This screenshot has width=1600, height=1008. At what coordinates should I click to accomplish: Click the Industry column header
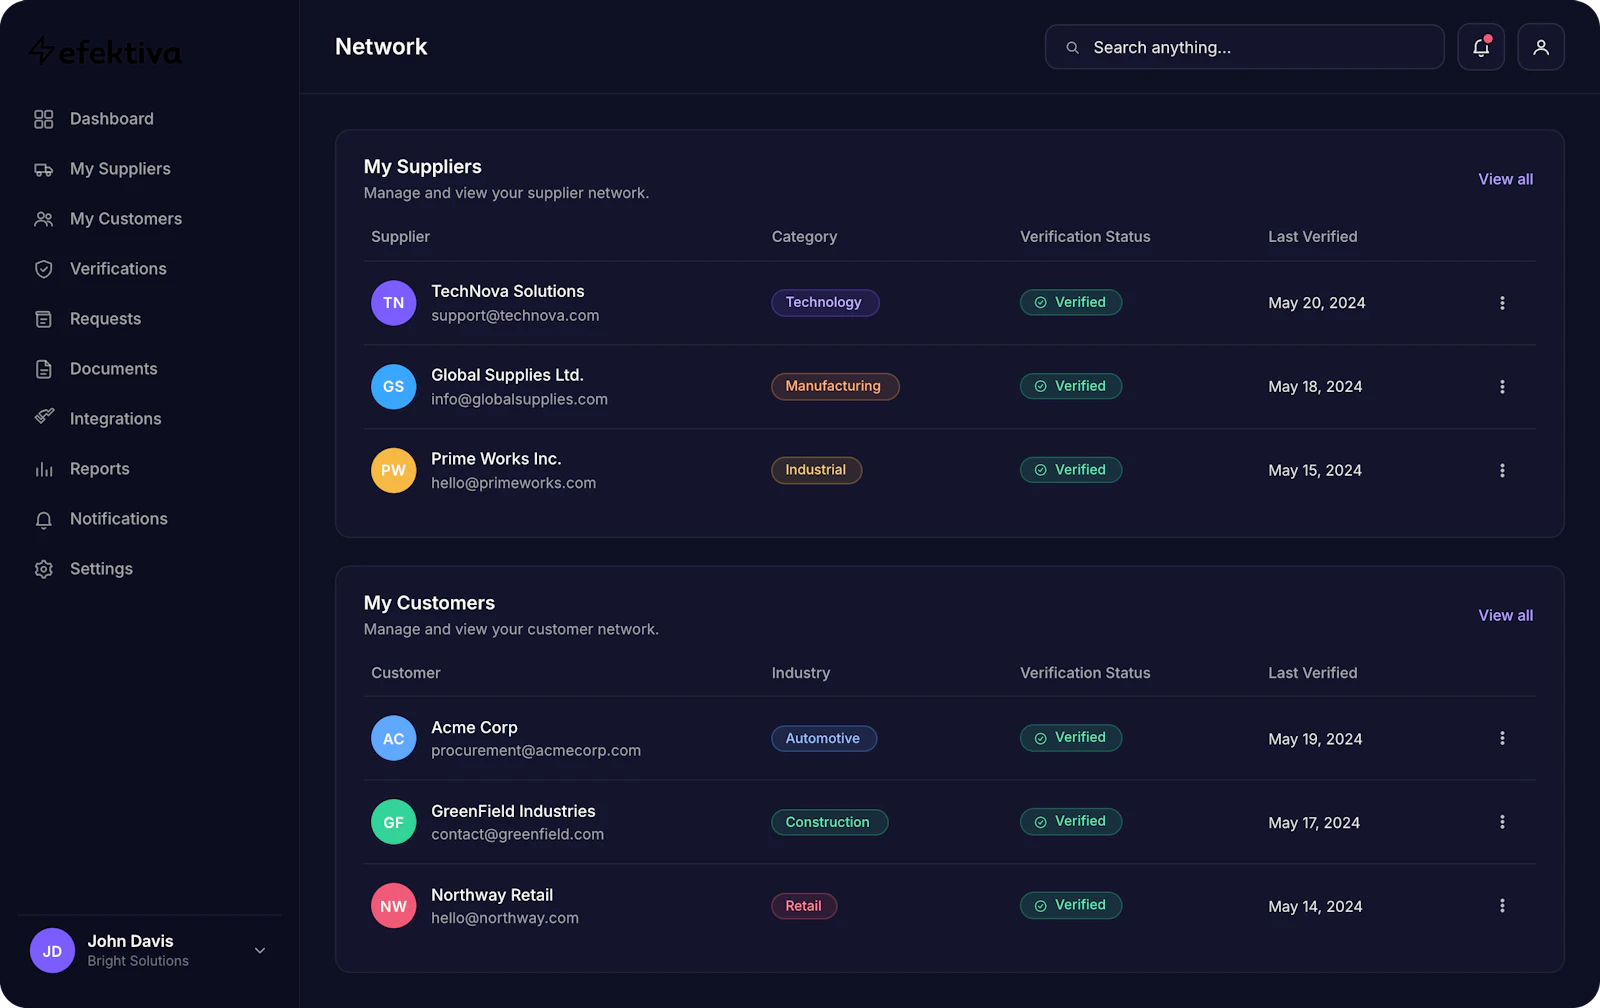[801, 673]
